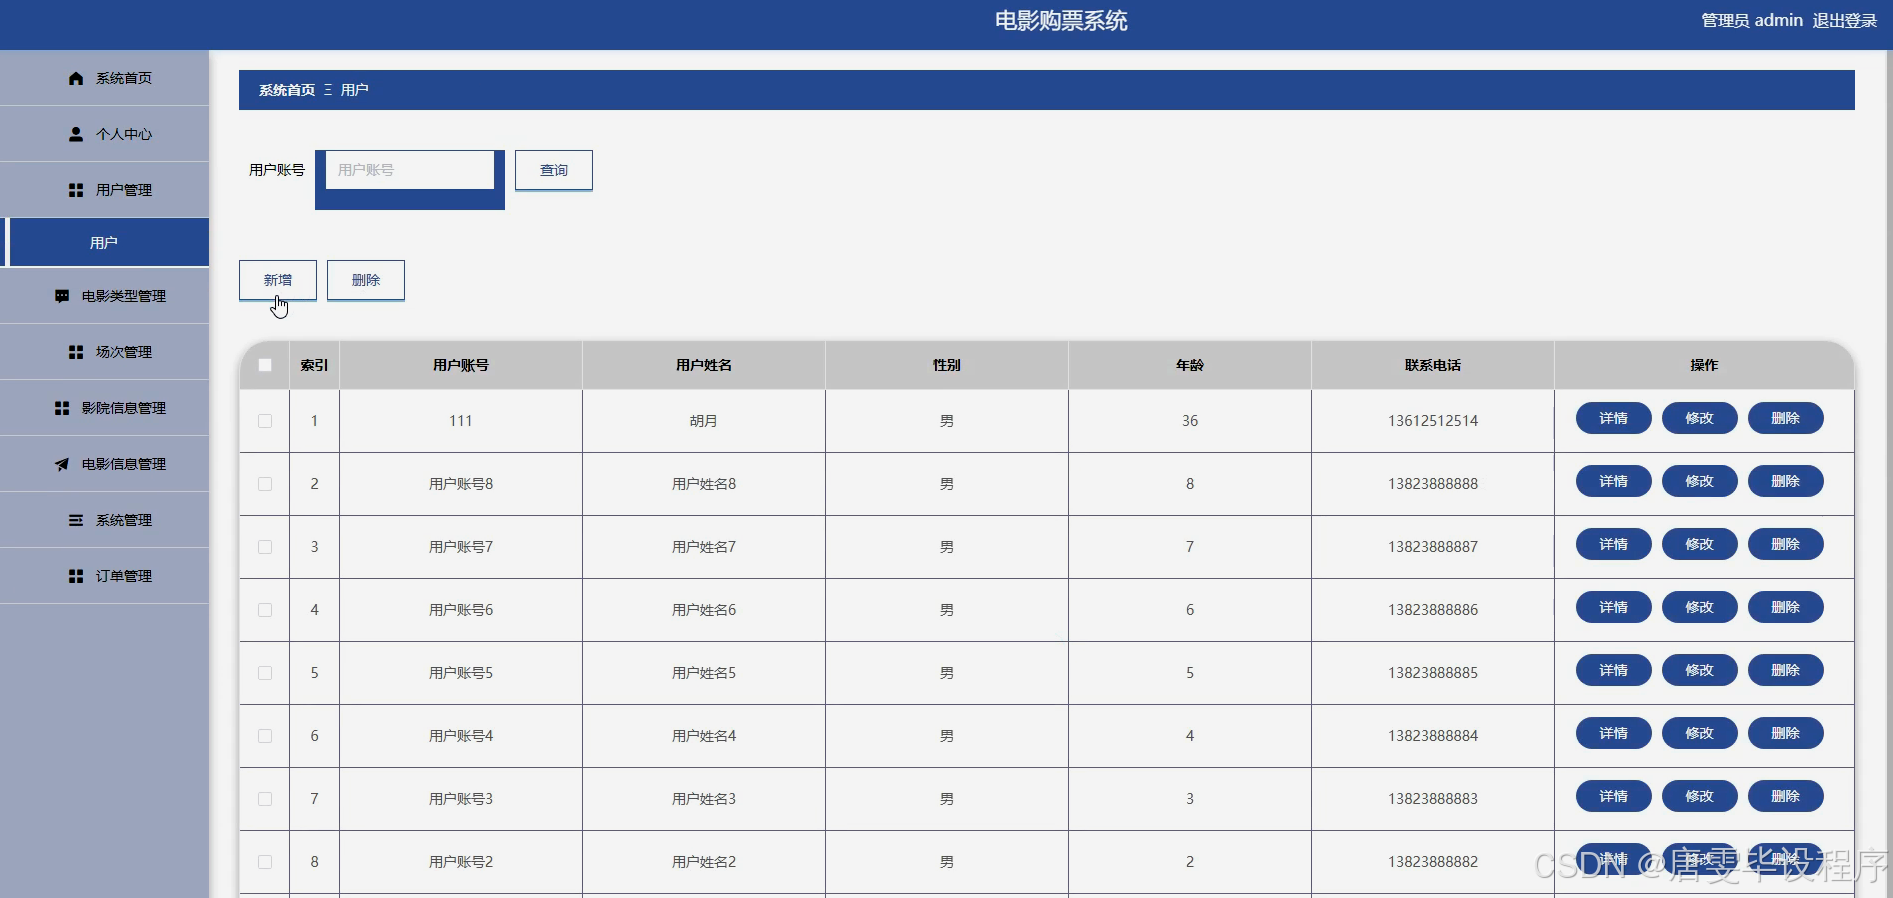Expand 场次管理 sidebar menu
The width and height of the screenshot is (1893, 898).
(105, 352)
